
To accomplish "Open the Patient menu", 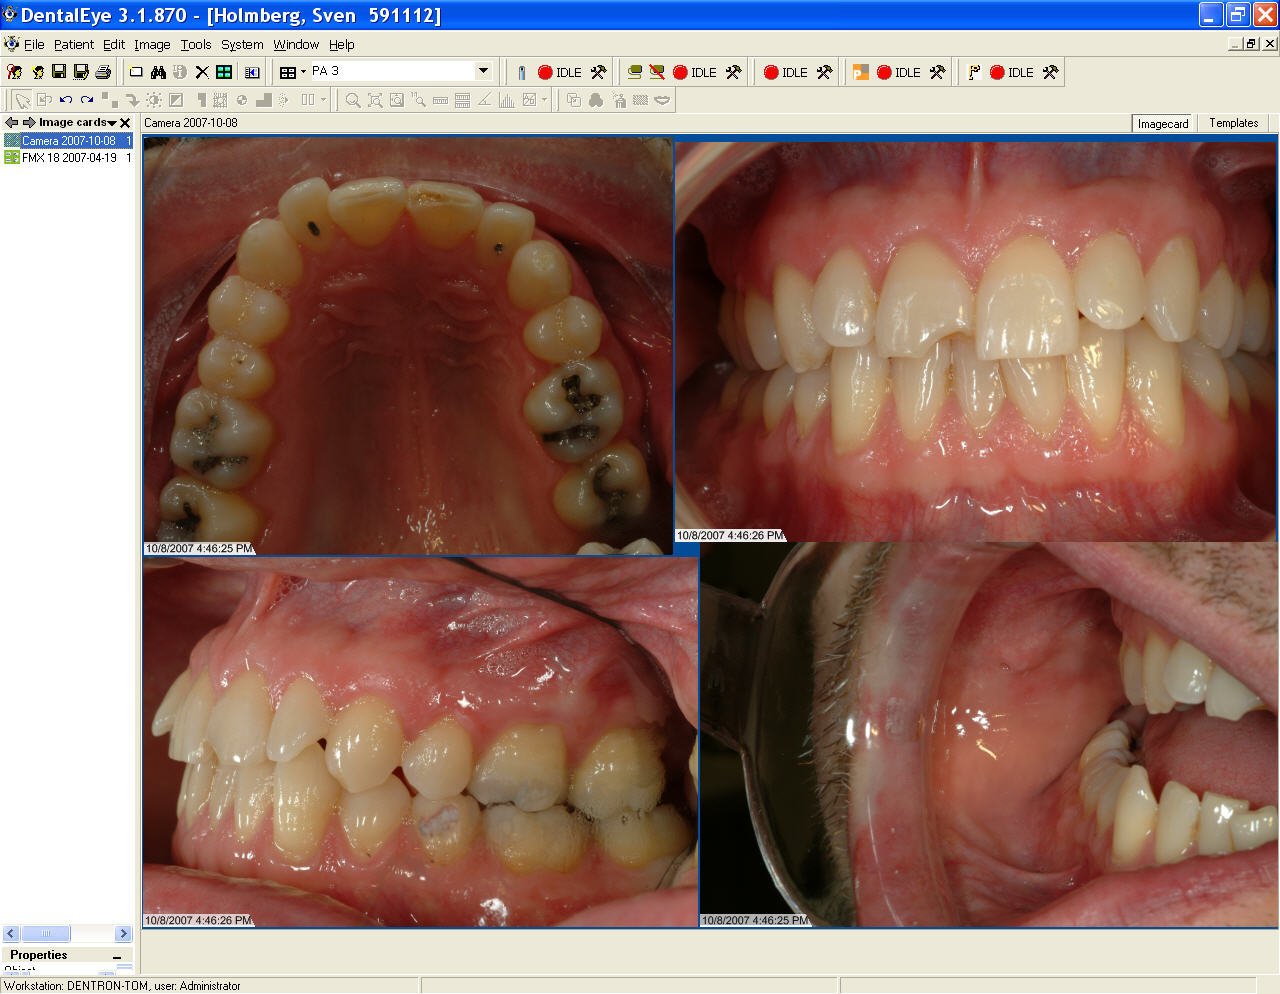I will [x=74, y=44].
